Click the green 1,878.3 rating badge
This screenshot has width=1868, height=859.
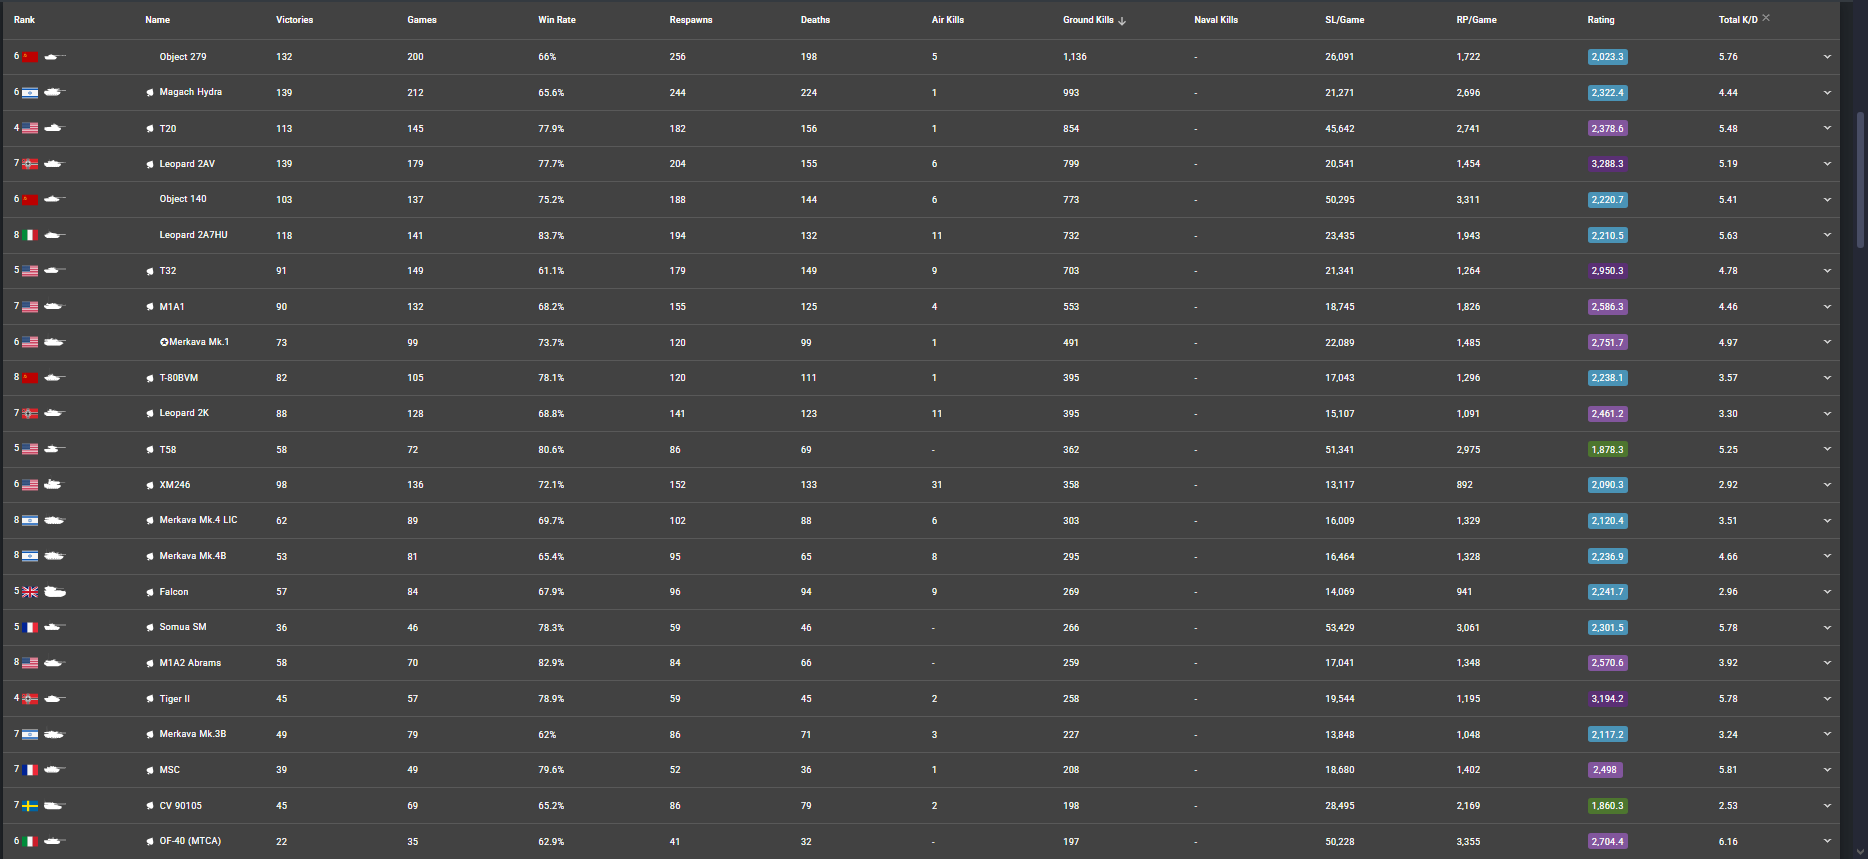(x=1607, y=450)
